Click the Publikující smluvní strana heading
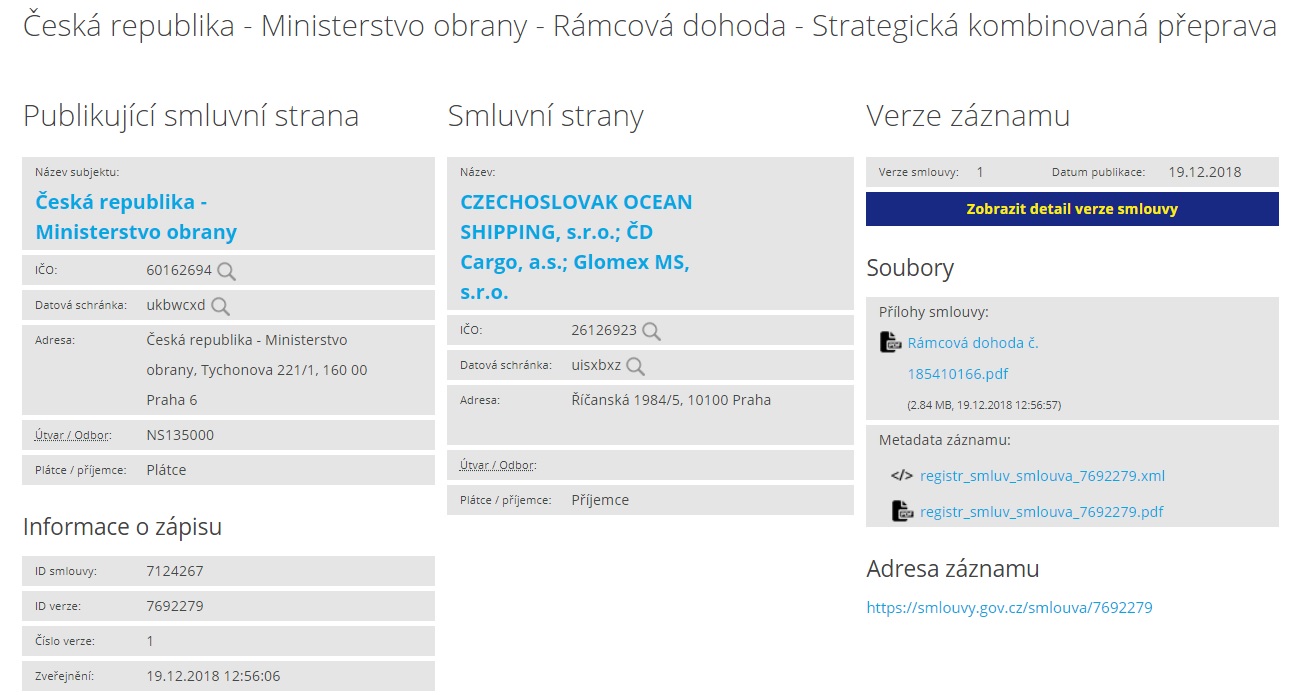This screenshot has height=695, width=1310. [x=191, y=116]
